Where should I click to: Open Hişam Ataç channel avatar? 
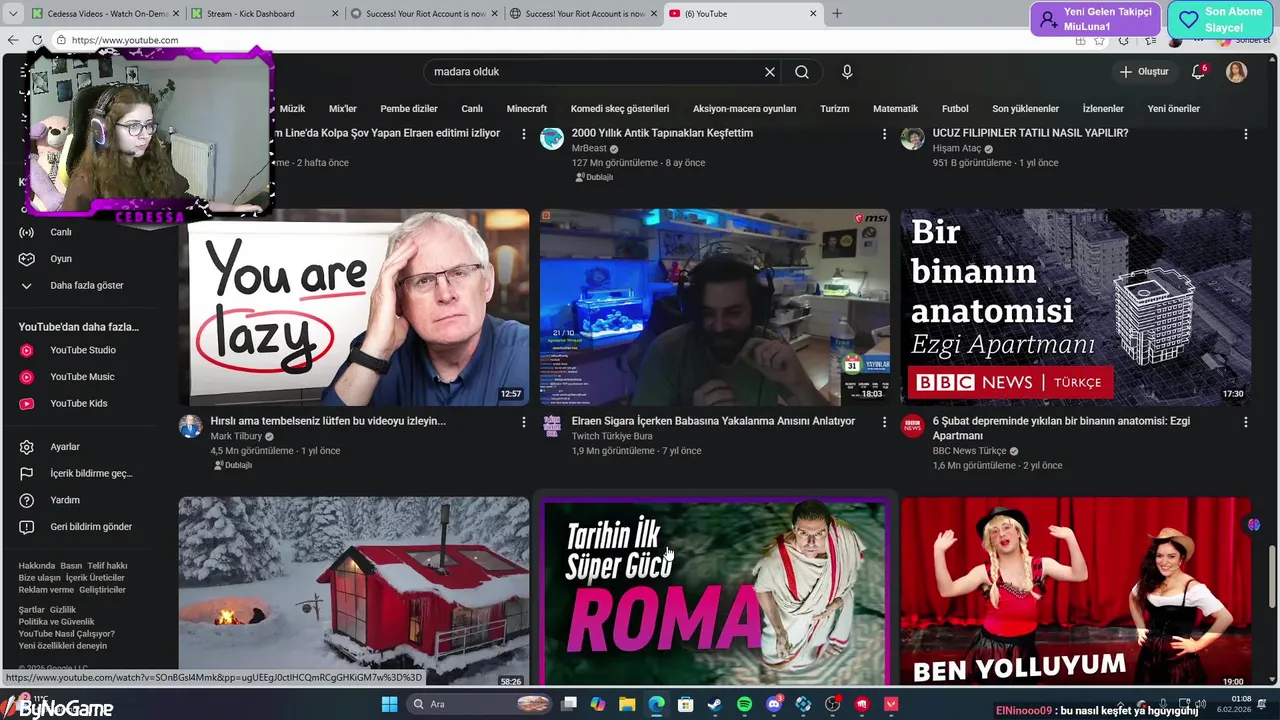[x=912, y=138]
